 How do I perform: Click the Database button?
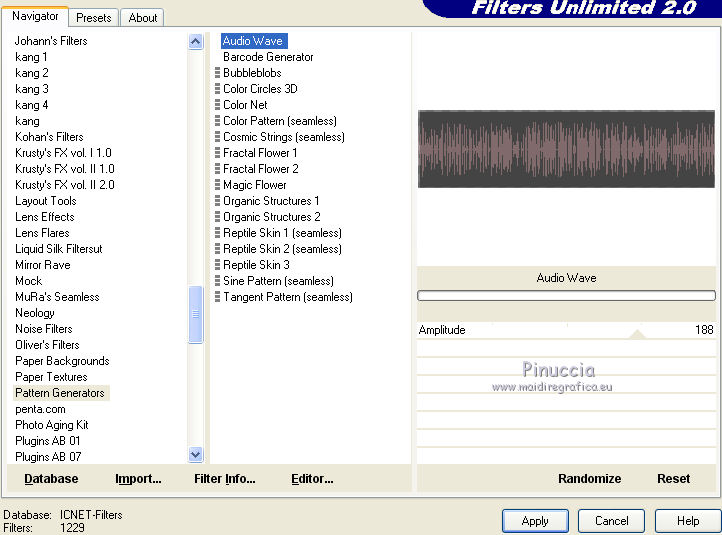[51, 479]
